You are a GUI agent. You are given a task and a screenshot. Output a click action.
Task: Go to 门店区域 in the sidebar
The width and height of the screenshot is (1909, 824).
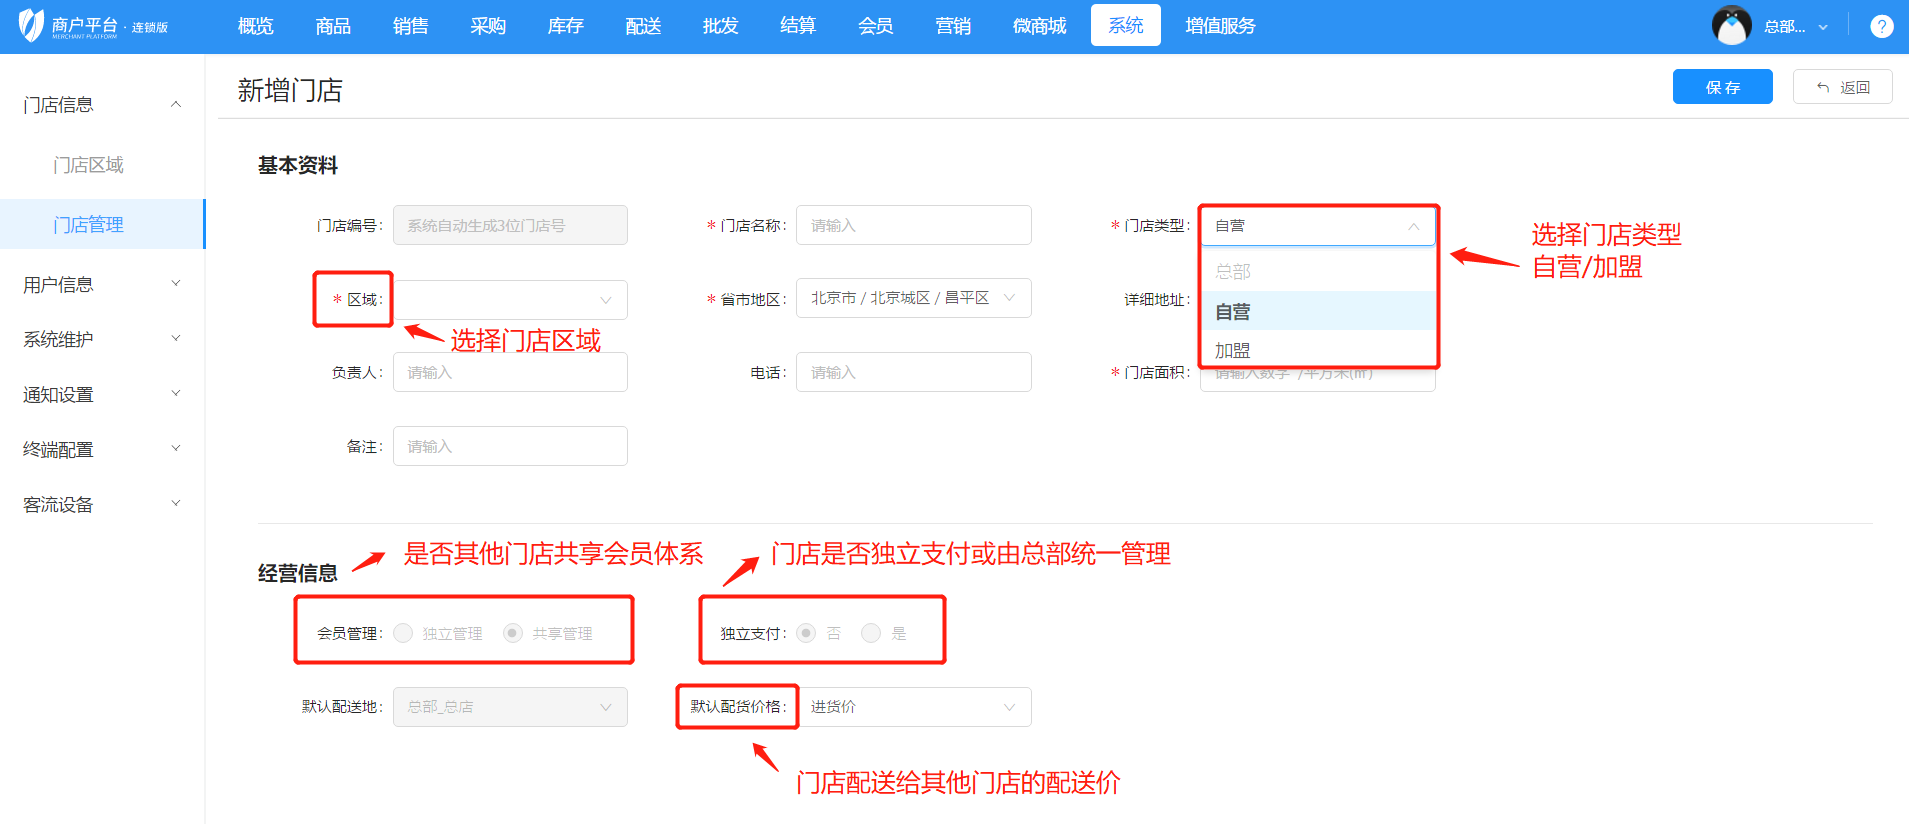pyautogui.click(x=88, y=165)
